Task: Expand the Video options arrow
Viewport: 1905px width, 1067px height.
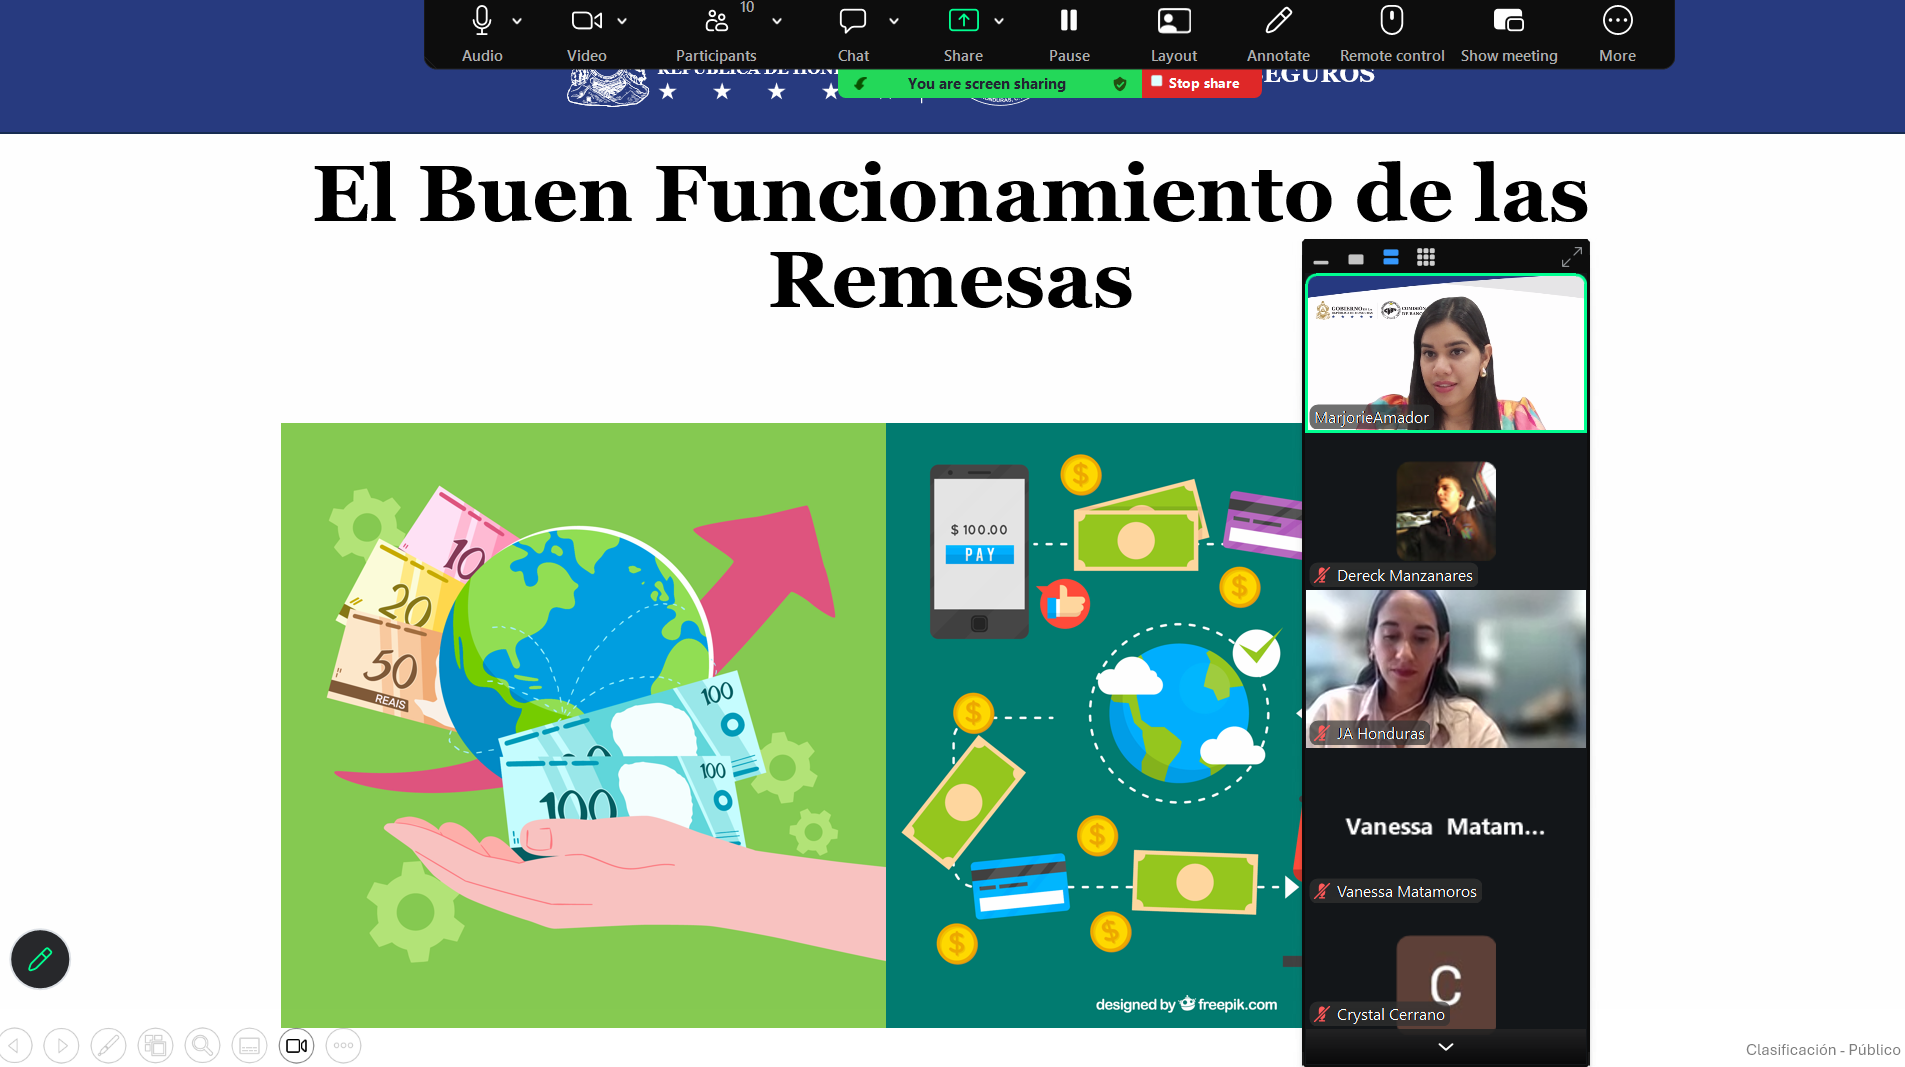Action: point(622,21)
